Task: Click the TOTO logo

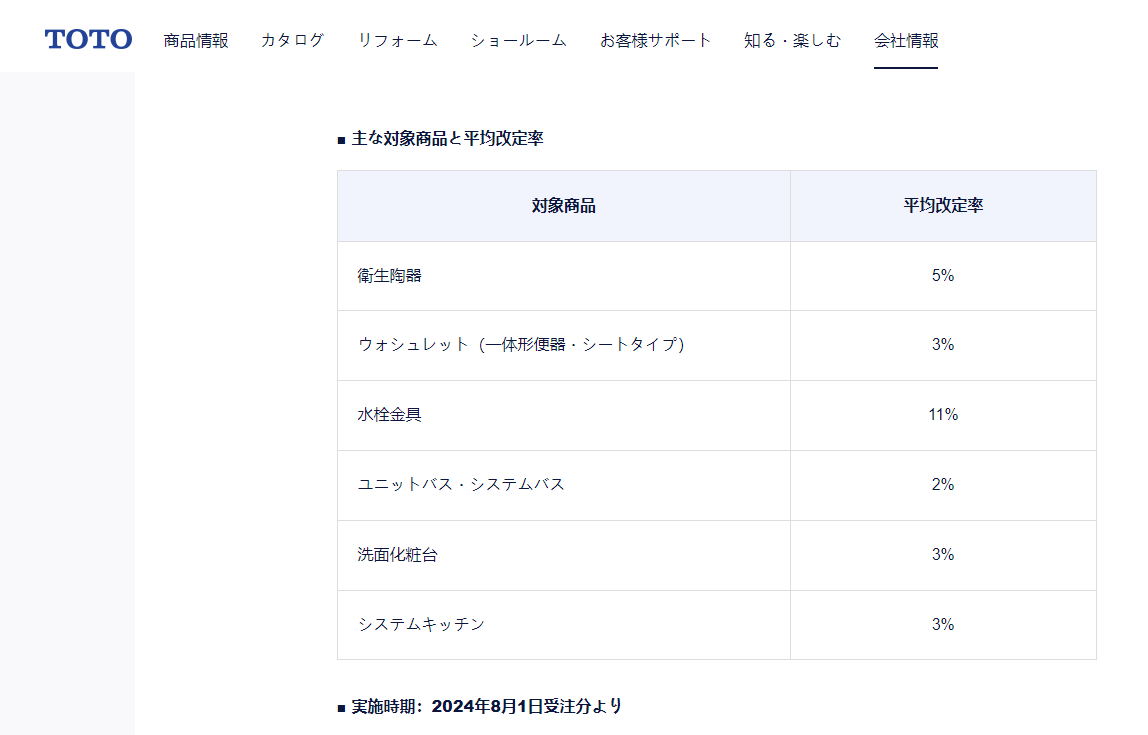Action: click(88, 40)
